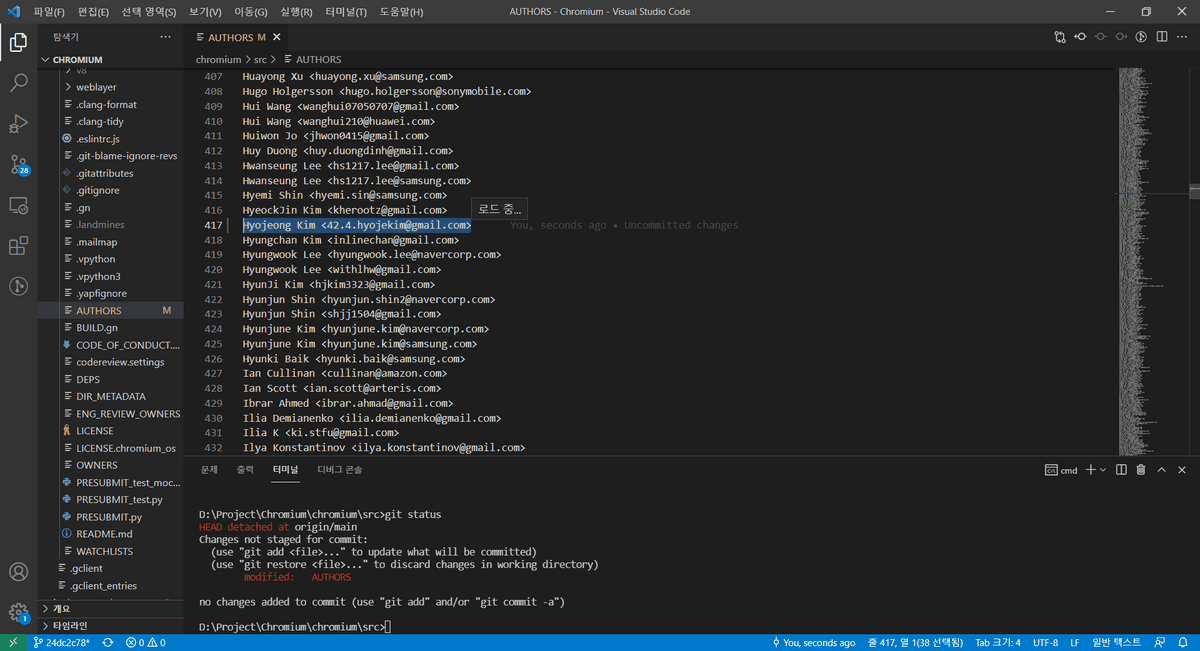Image resolution: width=1200 pixels, height=651 pixels.
Task: Open the 터미널(T) menu
Action: pos(346,12)
